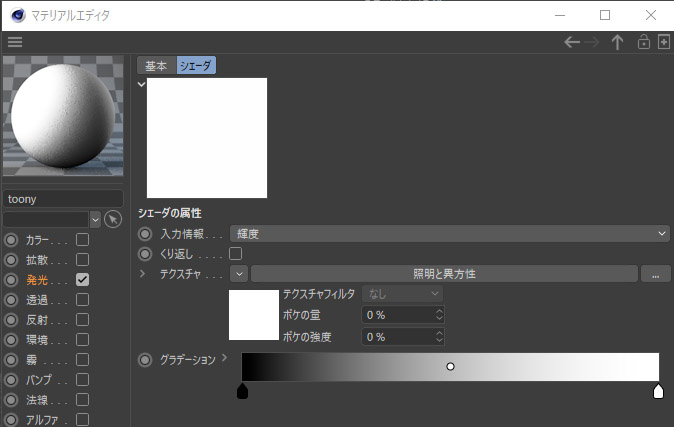Open the 入力情報 dropdown showing 輝度
Screen dimensions: 674x427
click(449, 233)
